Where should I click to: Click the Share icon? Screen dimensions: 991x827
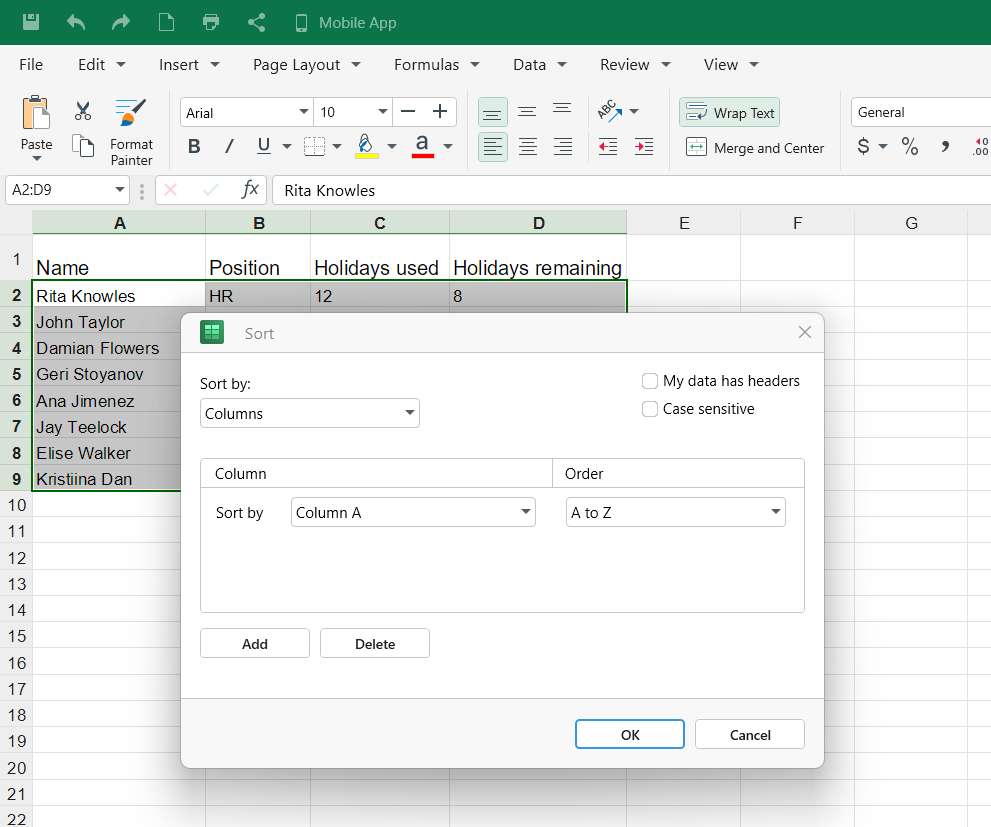pyautogui.click(x=256, y=22)
